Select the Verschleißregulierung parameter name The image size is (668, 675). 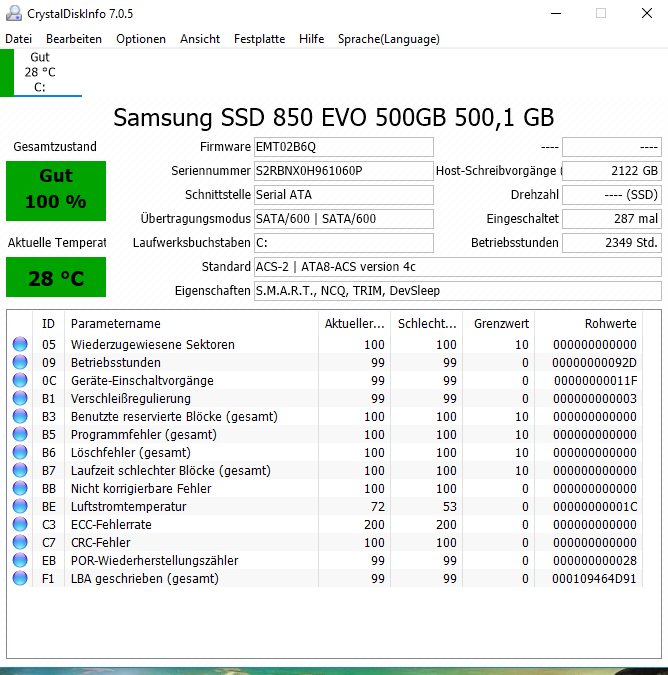point(130,399)
